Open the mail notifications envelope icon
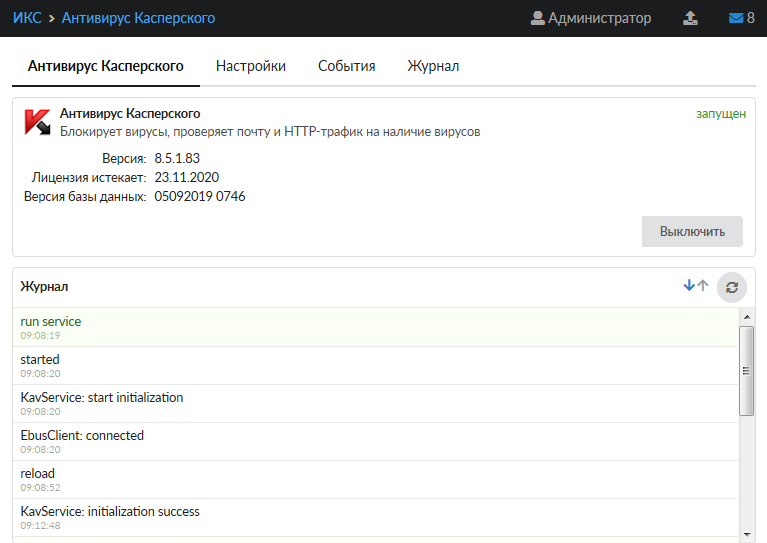Screen dimensions: 767x543 (736, 18)
